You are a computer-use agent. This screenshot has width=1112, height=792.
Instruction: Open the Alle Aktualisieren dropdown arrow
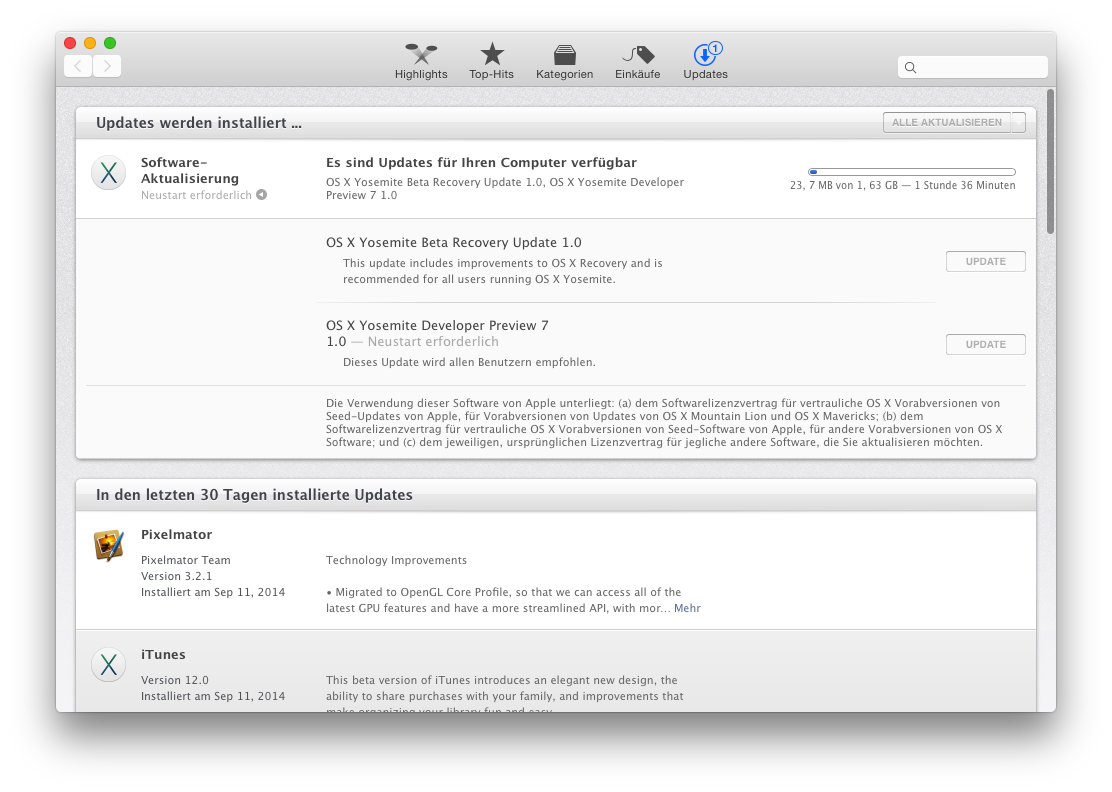[x=1018, y=122]
